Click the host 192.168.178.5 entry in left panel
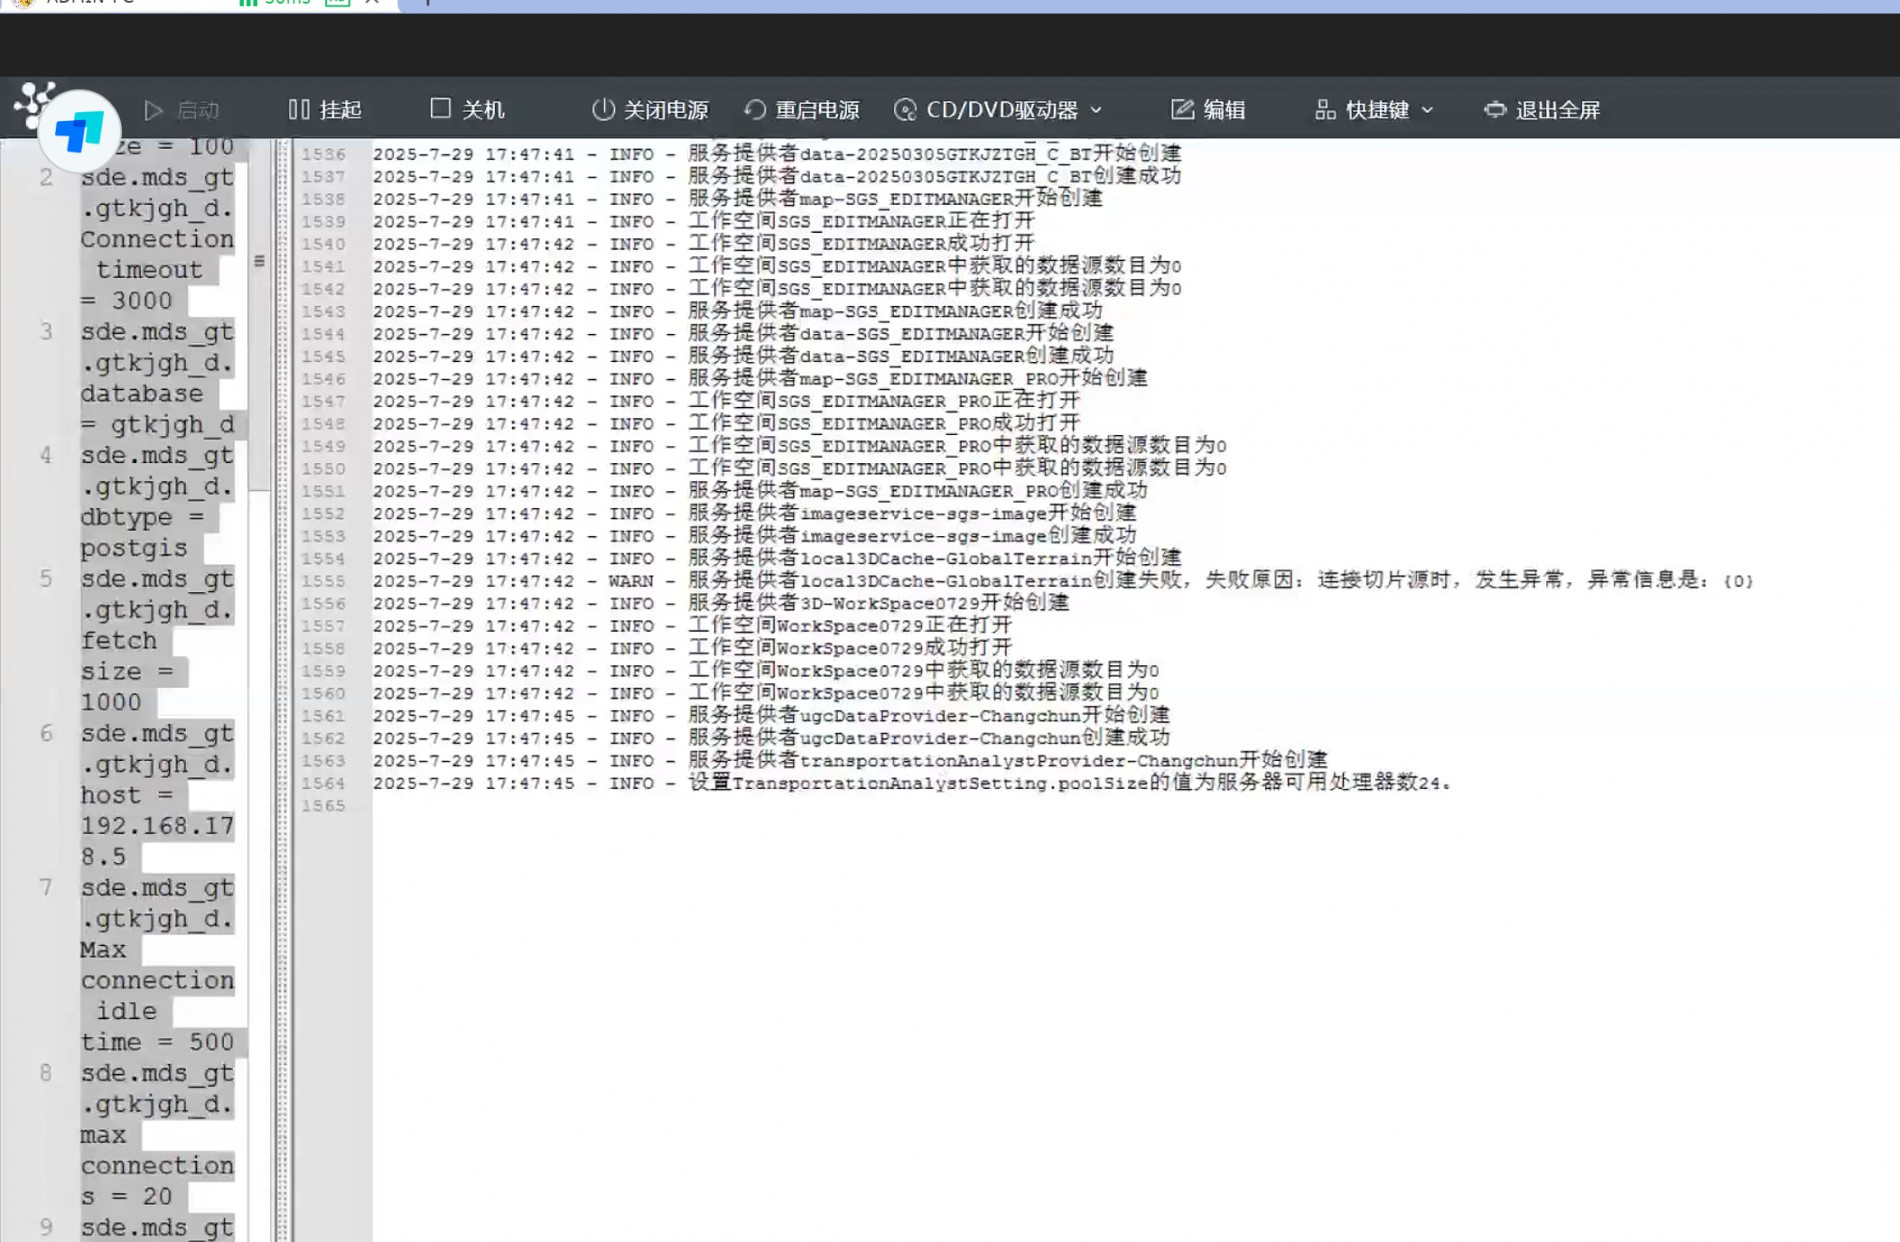 coord(157,826)
